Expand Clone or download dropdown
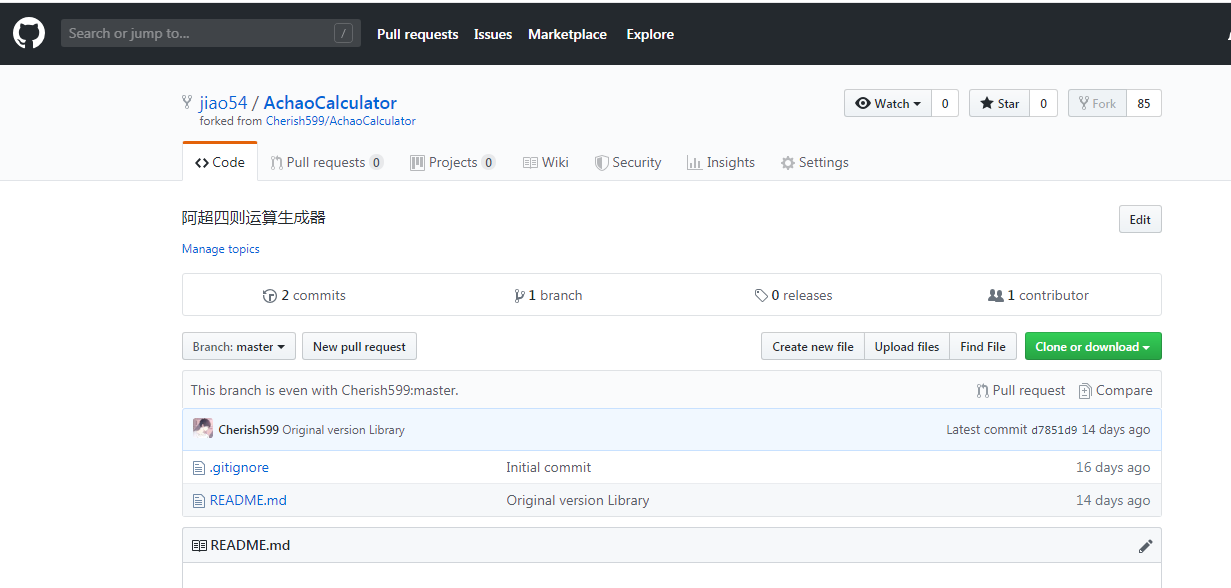The image size is (1231, 588). click(1093, 346)
